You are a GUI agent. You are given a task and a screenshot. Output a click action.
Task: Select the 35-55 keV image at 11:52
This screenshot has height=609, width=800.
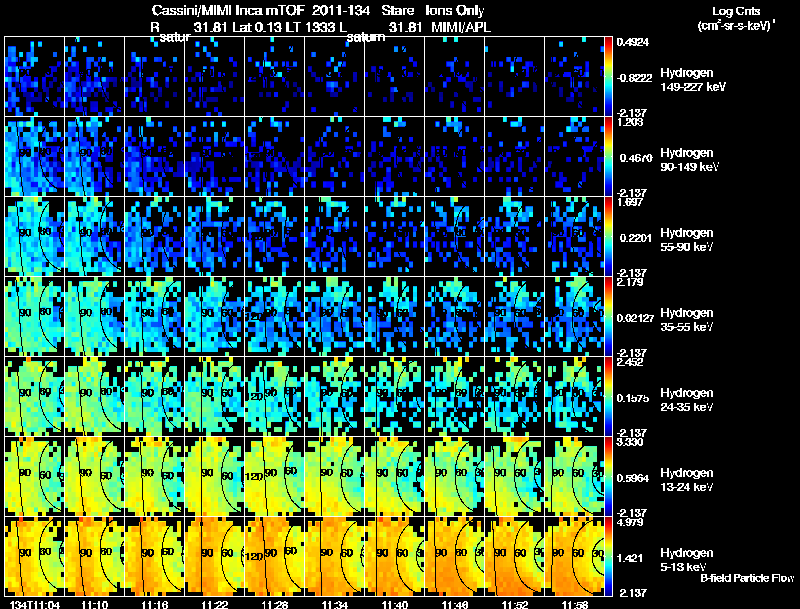click(x=515, y=317)
